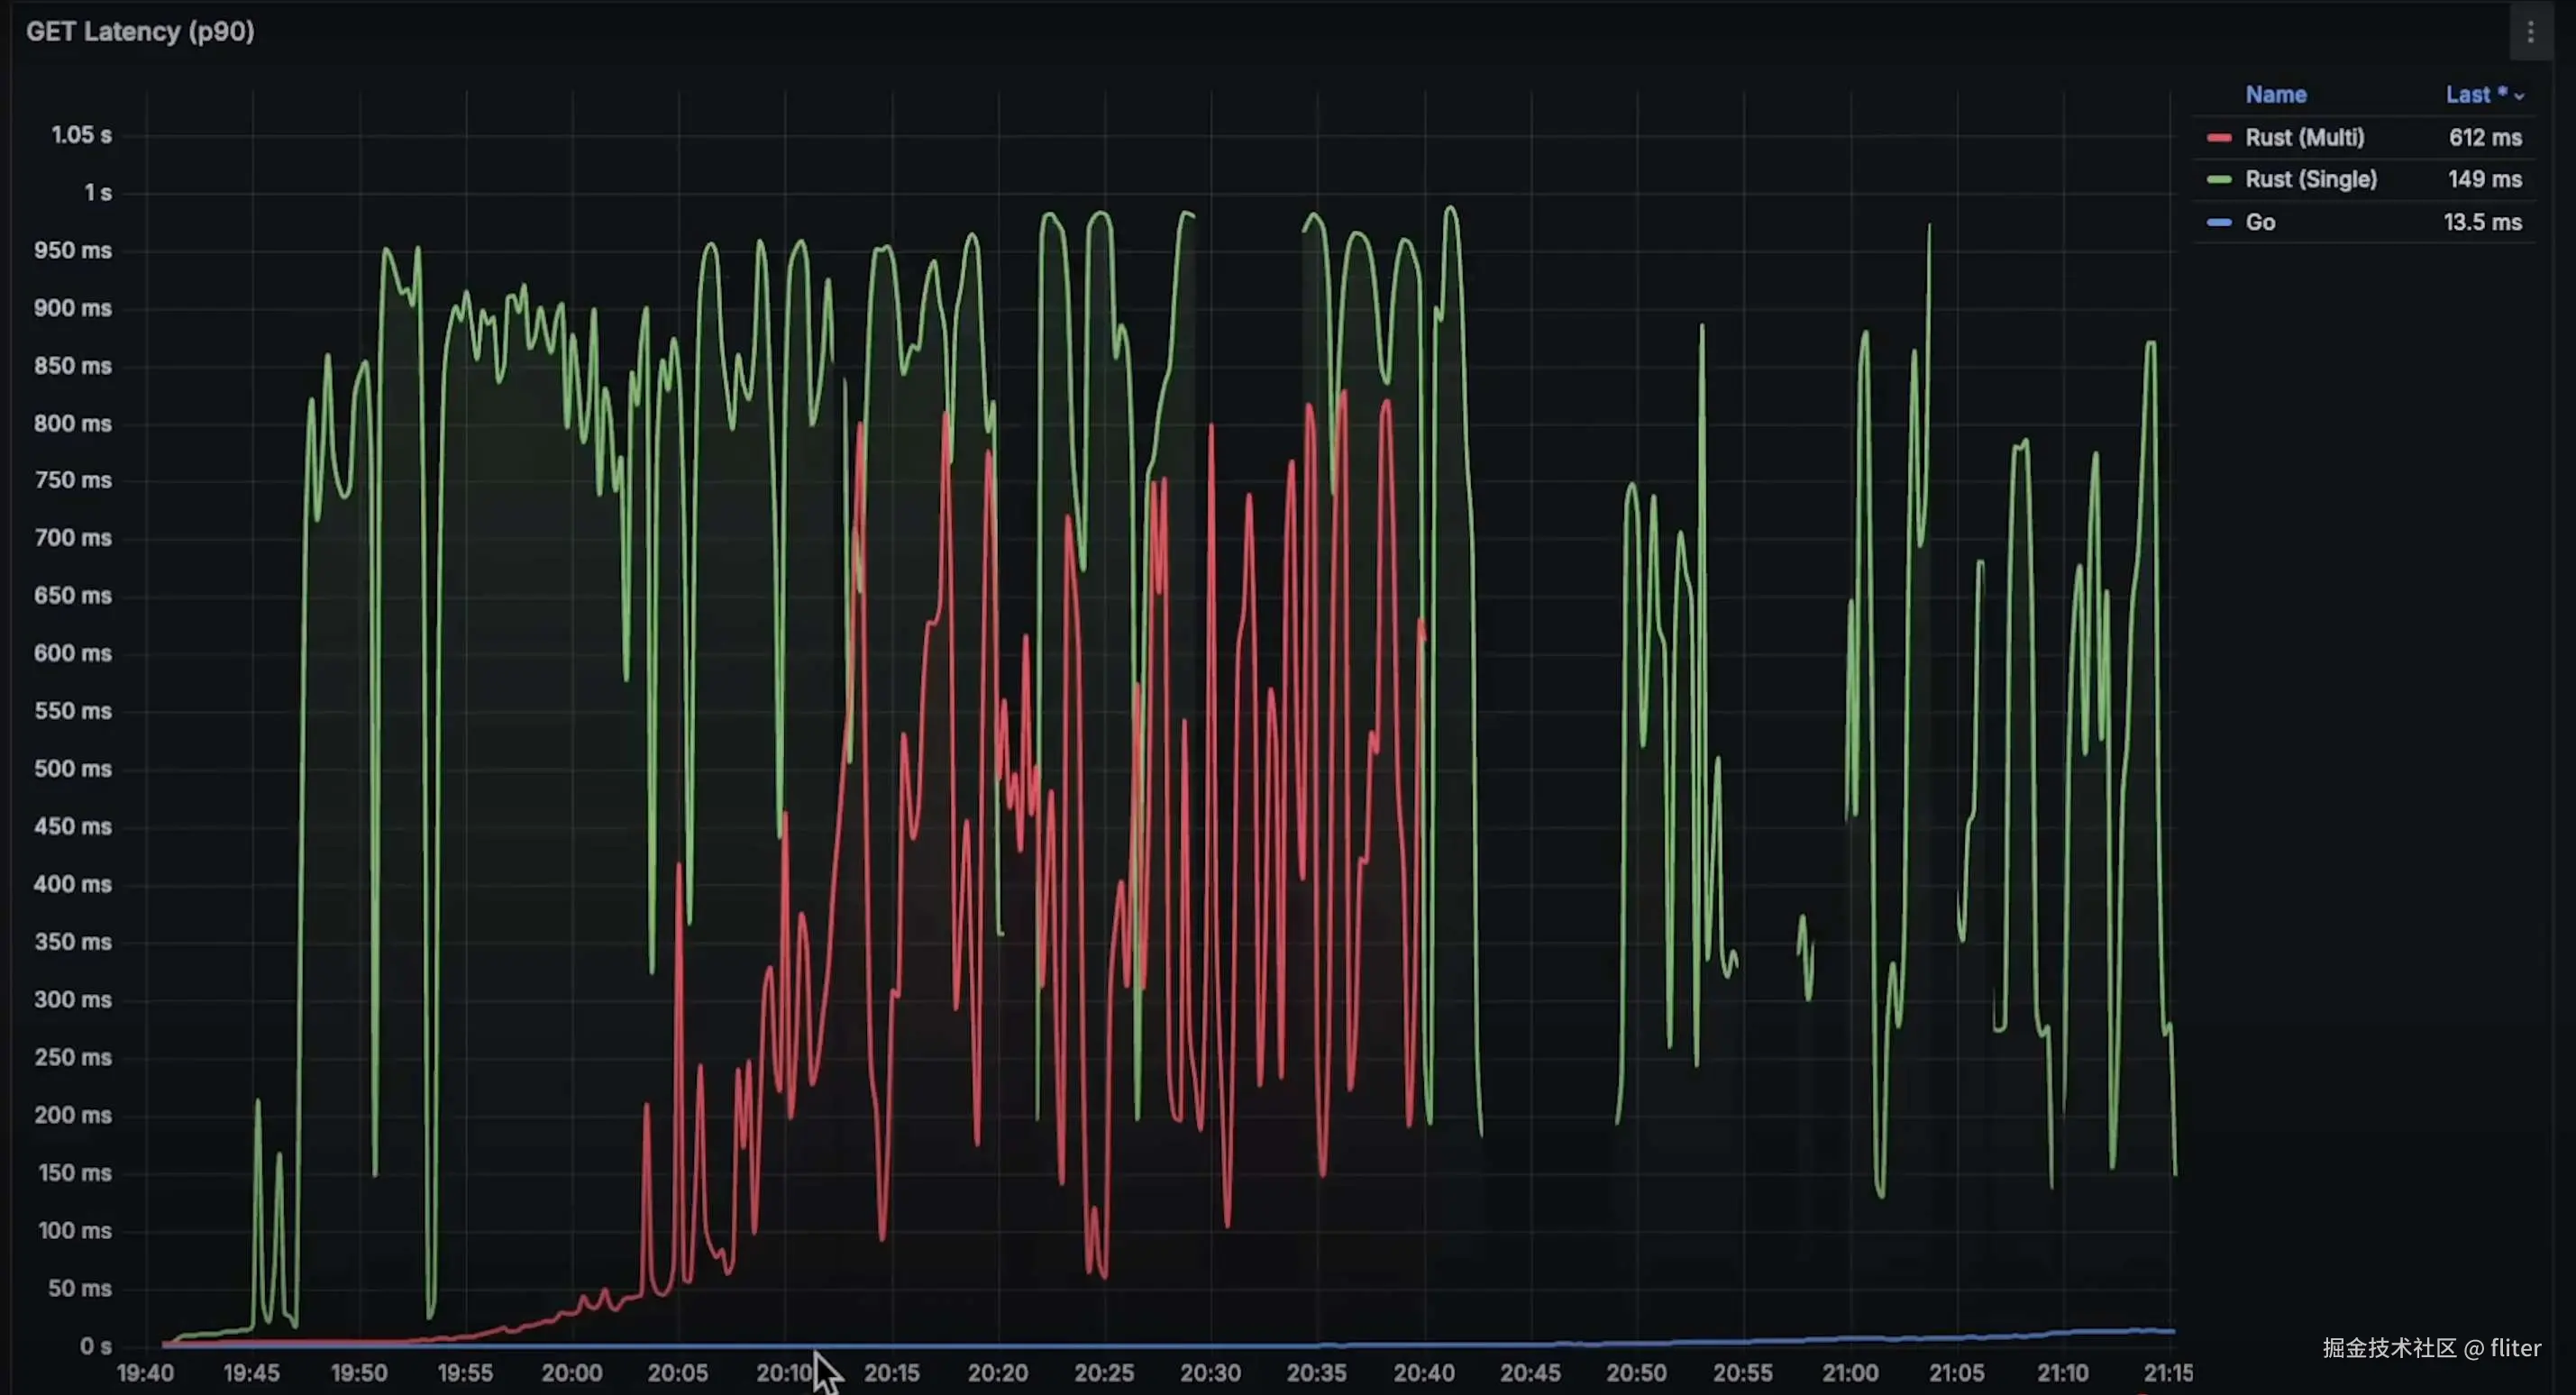2576x1395 pixels.
Task: Click the Rust (Single) green color swatch
Action: pos(2219,180)
